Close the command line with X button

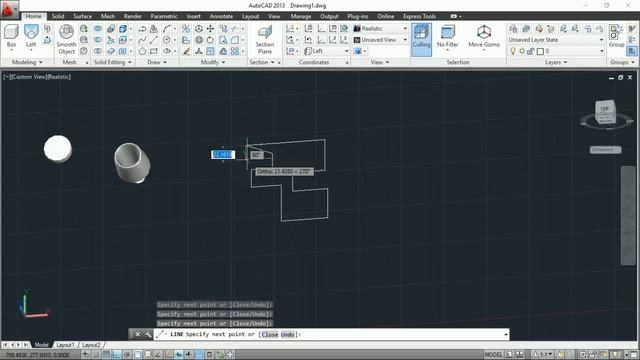coord(138,334)
